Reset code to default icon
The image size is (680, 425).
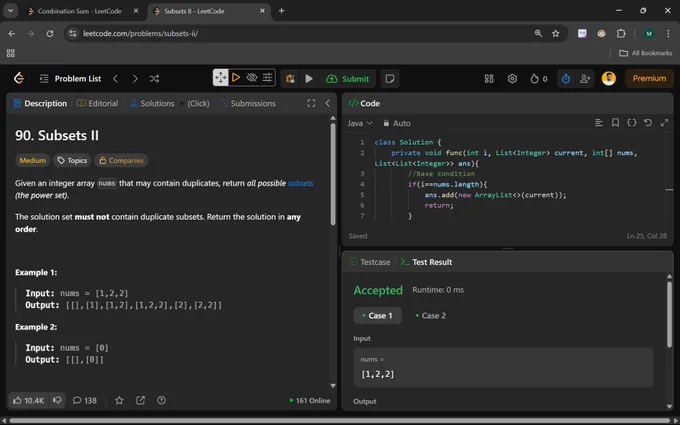point(648,123)
